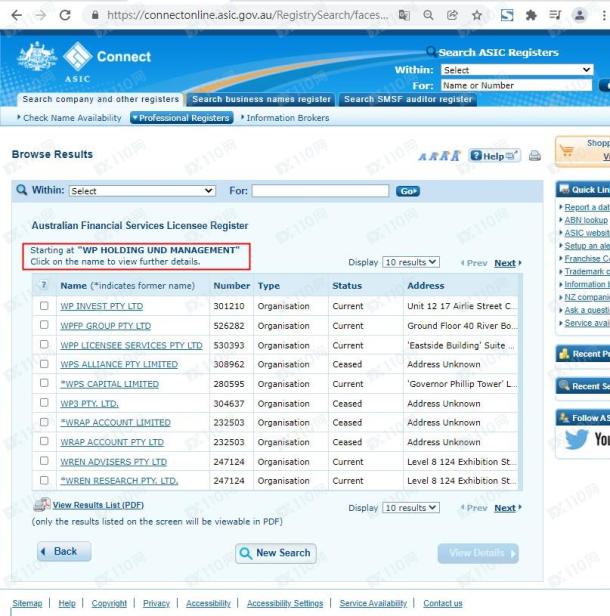The width and height of the screenshot is (610, 616).
Task: Click the Status column header
Action: pyautogui.click(x=347, y=286)
